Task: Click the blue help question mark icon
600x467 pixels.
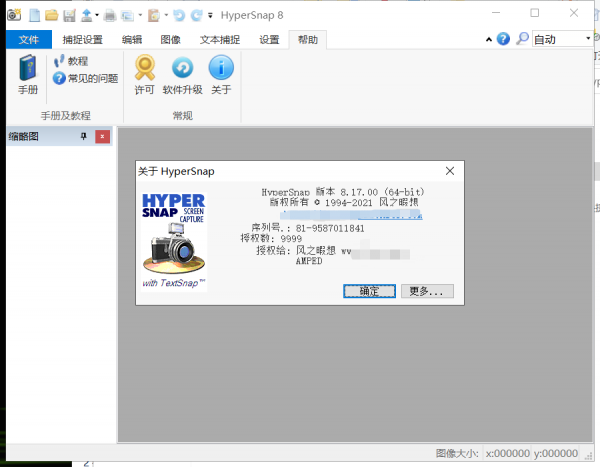Action: click(x=503, y=39)
